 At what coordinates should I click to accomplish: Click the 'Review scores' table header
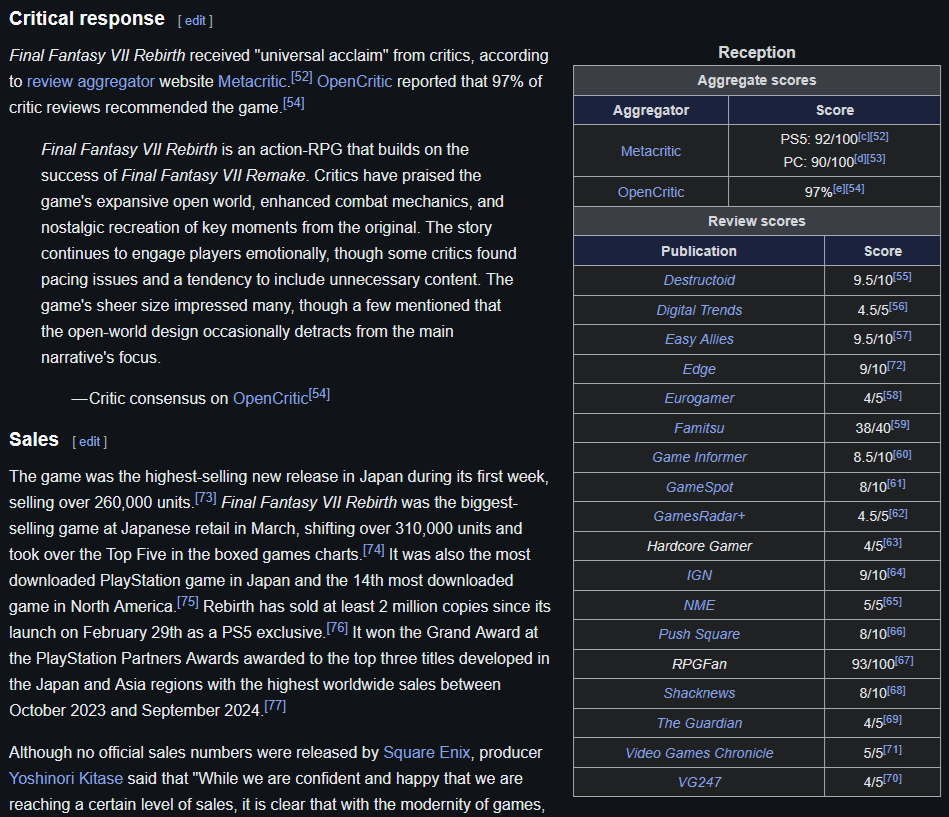coord(757,221)
